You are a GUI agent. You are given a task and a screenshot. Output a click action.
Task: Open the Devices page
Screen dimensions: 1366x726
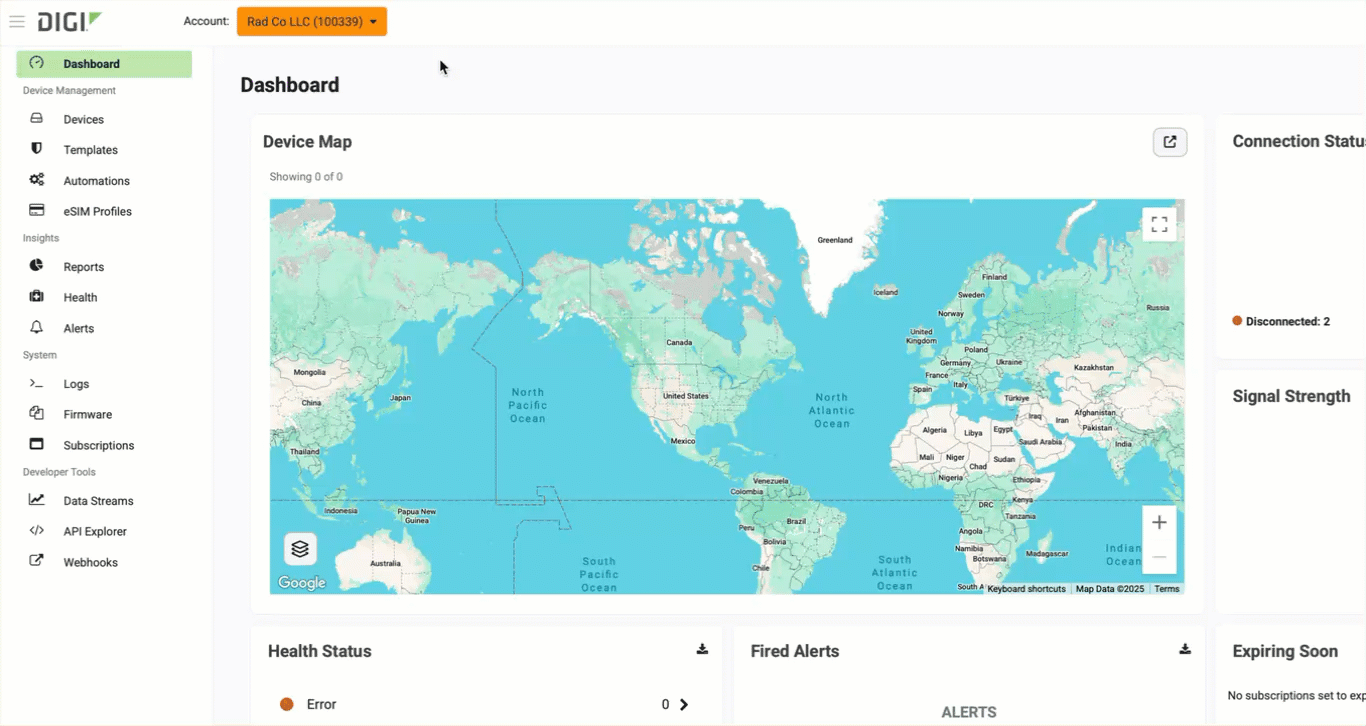pyautogui.click(x=83, y=119)
